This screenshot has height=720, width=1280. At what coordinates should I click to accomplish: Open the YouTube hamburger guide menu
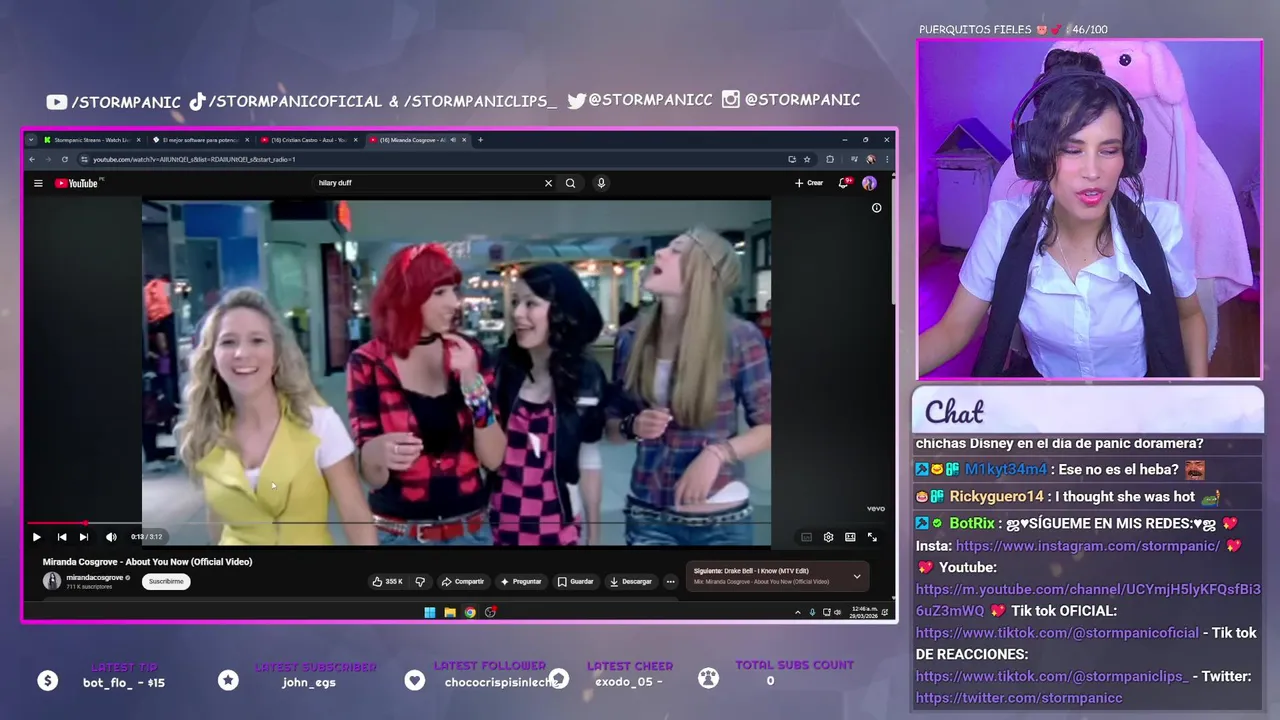tap(38, 183)
